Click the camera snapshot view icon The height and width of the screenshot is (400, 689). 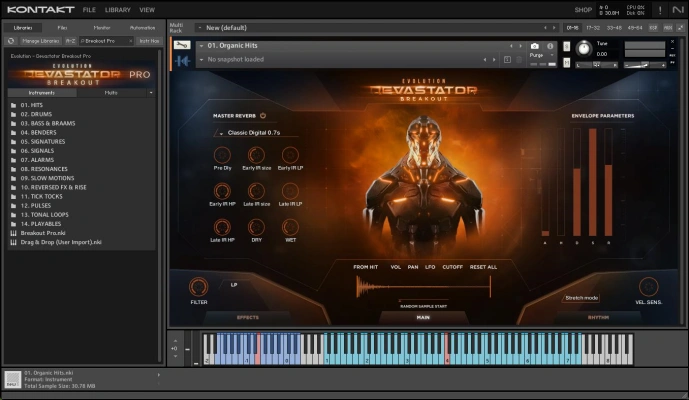point(534,46)
